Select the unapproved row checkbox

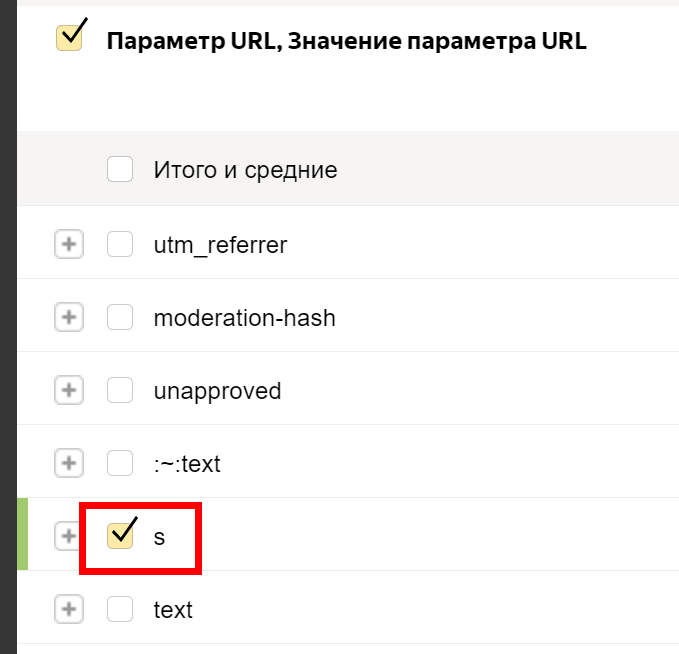coord(120,390)
